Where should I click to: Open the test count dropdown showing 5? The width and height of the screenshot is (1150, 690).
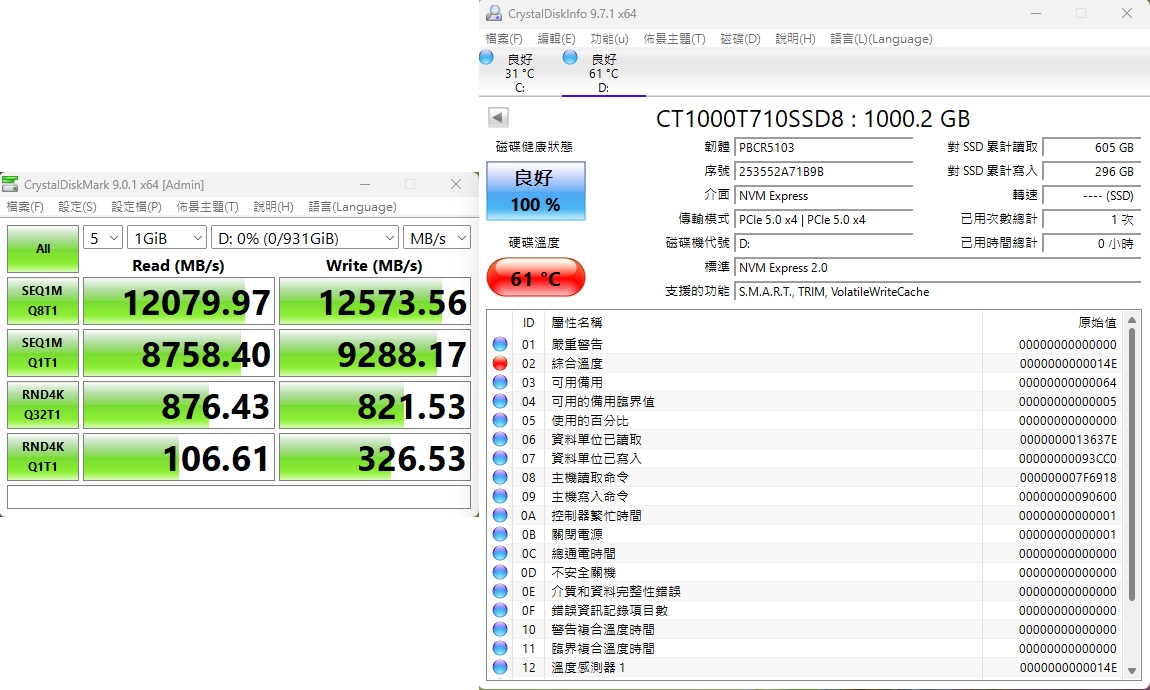tap(103, 238)
